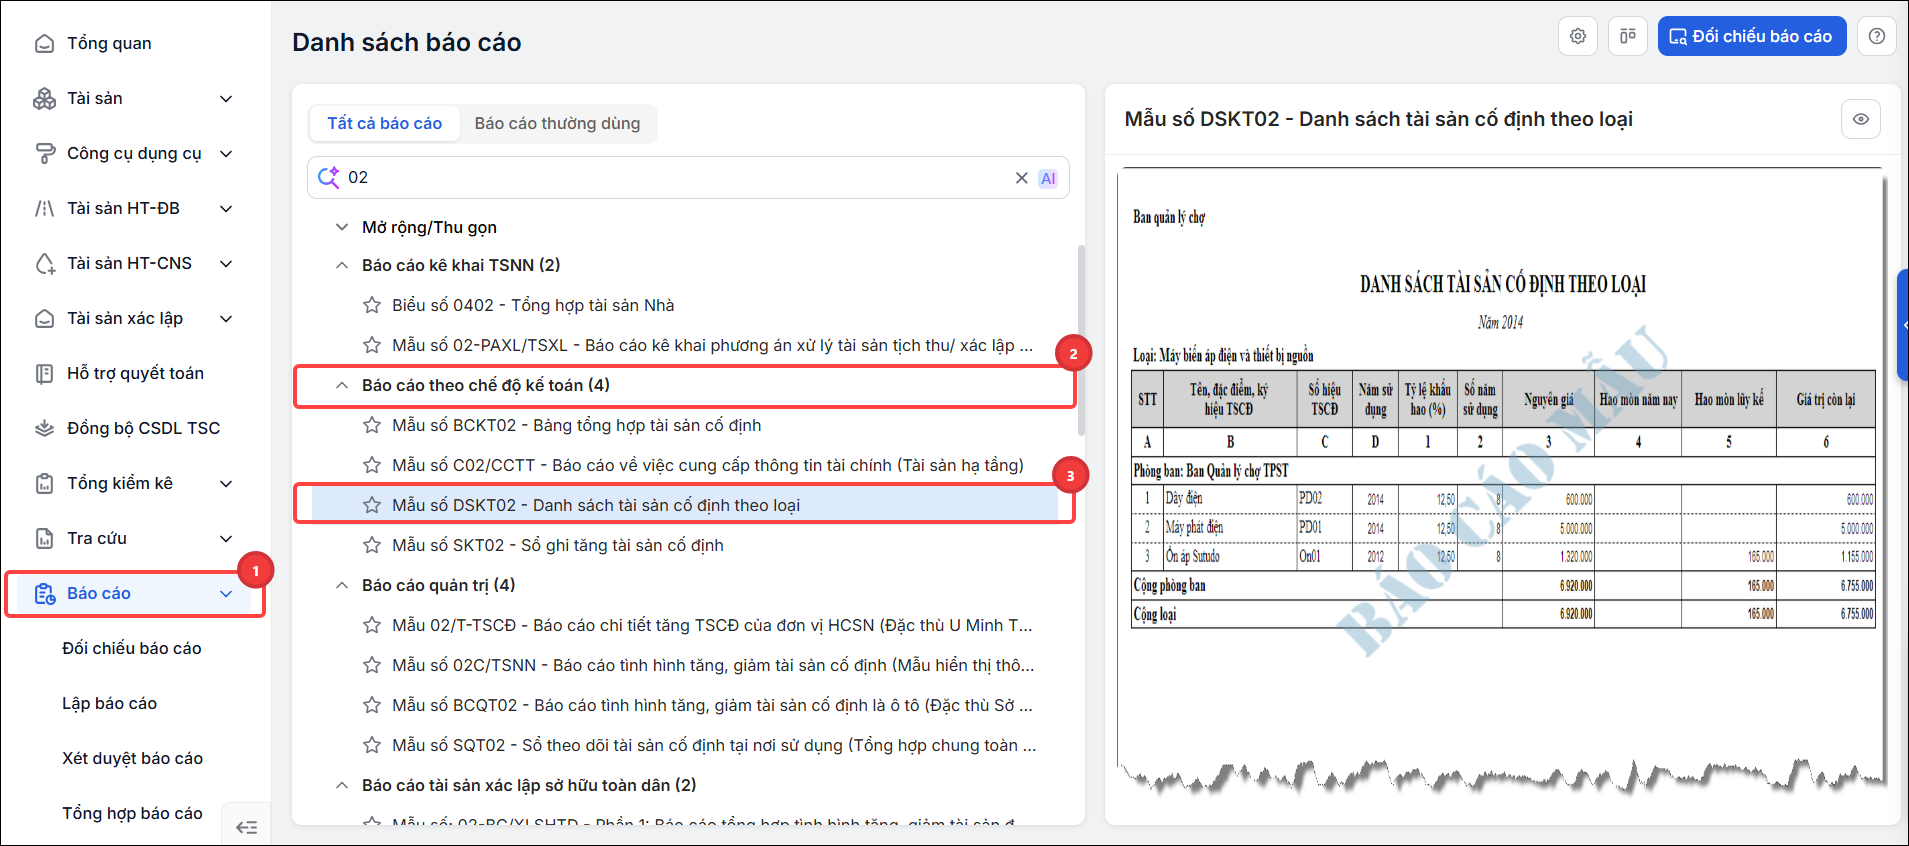This screenshot has width=1909, height=846.
Task: Click the Hỗ trợ quyết toán icon
Action: click(x=44, y=373)
